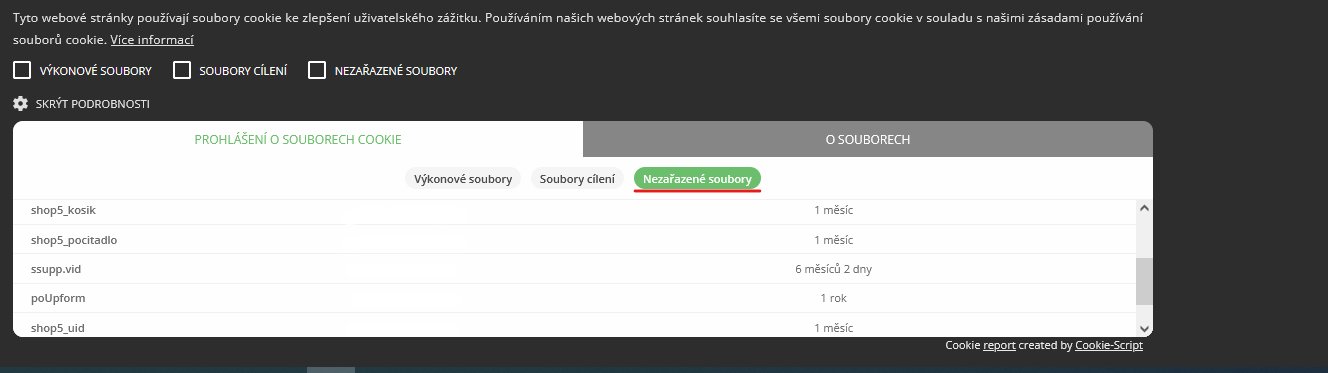Visit the Cookie-Script link
1328x373 pixels.
(x=1109, y=345)
